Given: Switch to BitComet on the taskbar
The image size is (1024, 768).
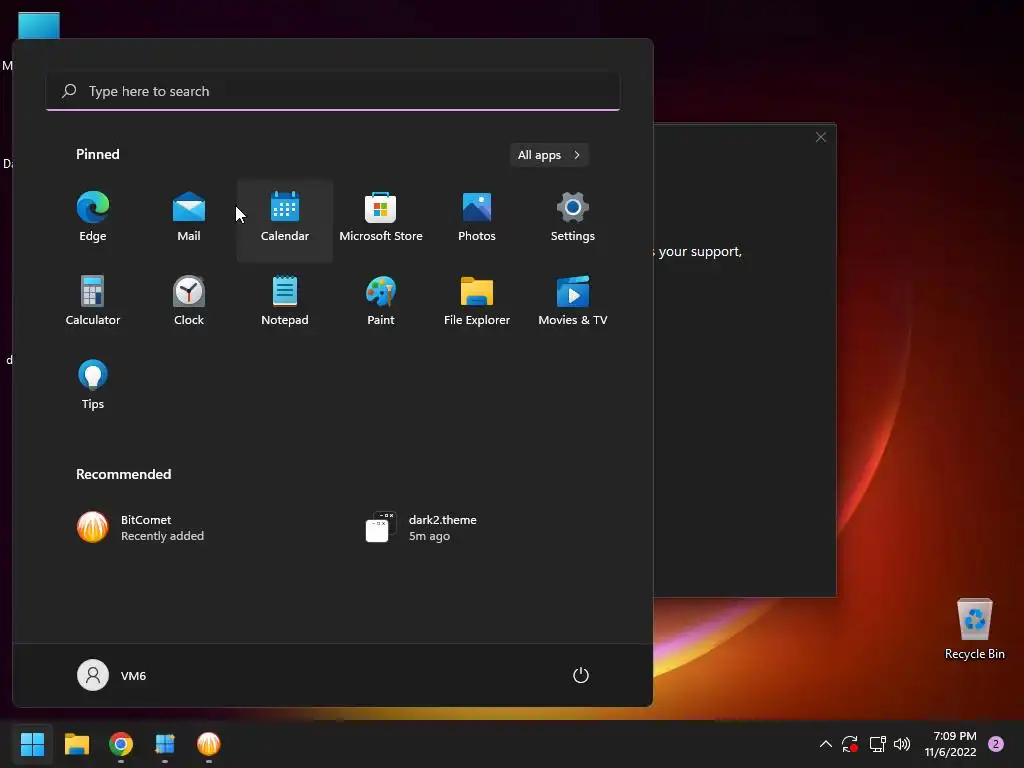Looking at the screenshot, I should coord(209,744).
